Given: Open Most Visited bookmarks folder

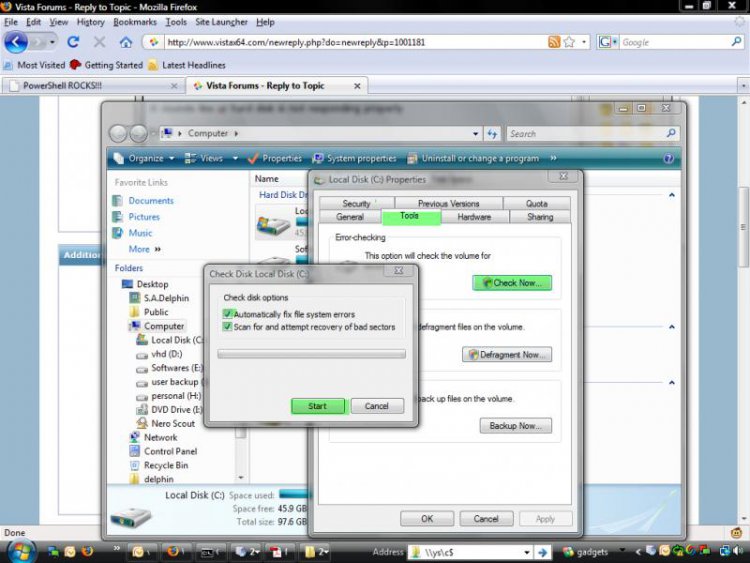Looking at the screenshot, I should pyautogui.click(x=34, y=65).
